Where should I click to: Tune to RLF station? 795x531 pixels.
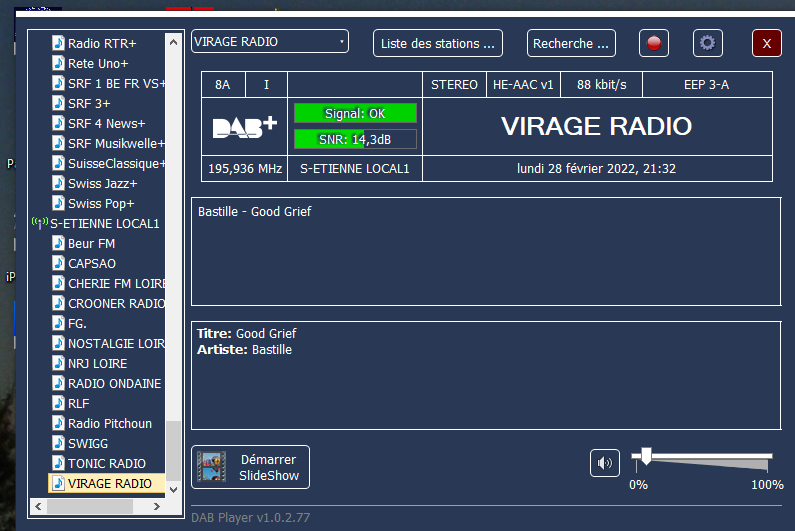point(79,404)
